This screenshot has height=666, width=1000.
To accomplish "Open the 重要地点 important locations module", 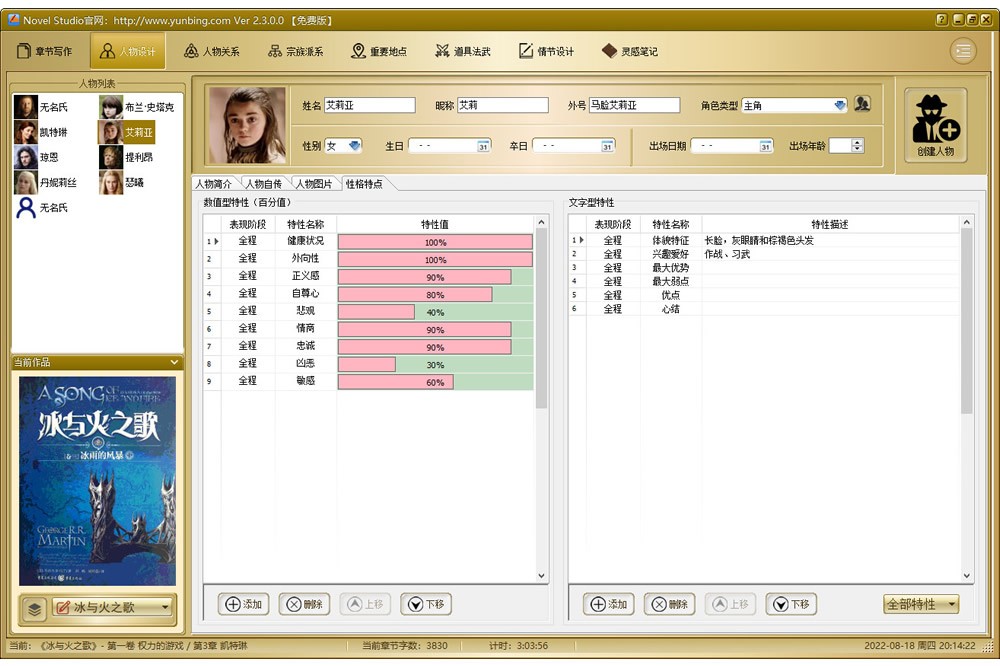I will tap(379, 51).
